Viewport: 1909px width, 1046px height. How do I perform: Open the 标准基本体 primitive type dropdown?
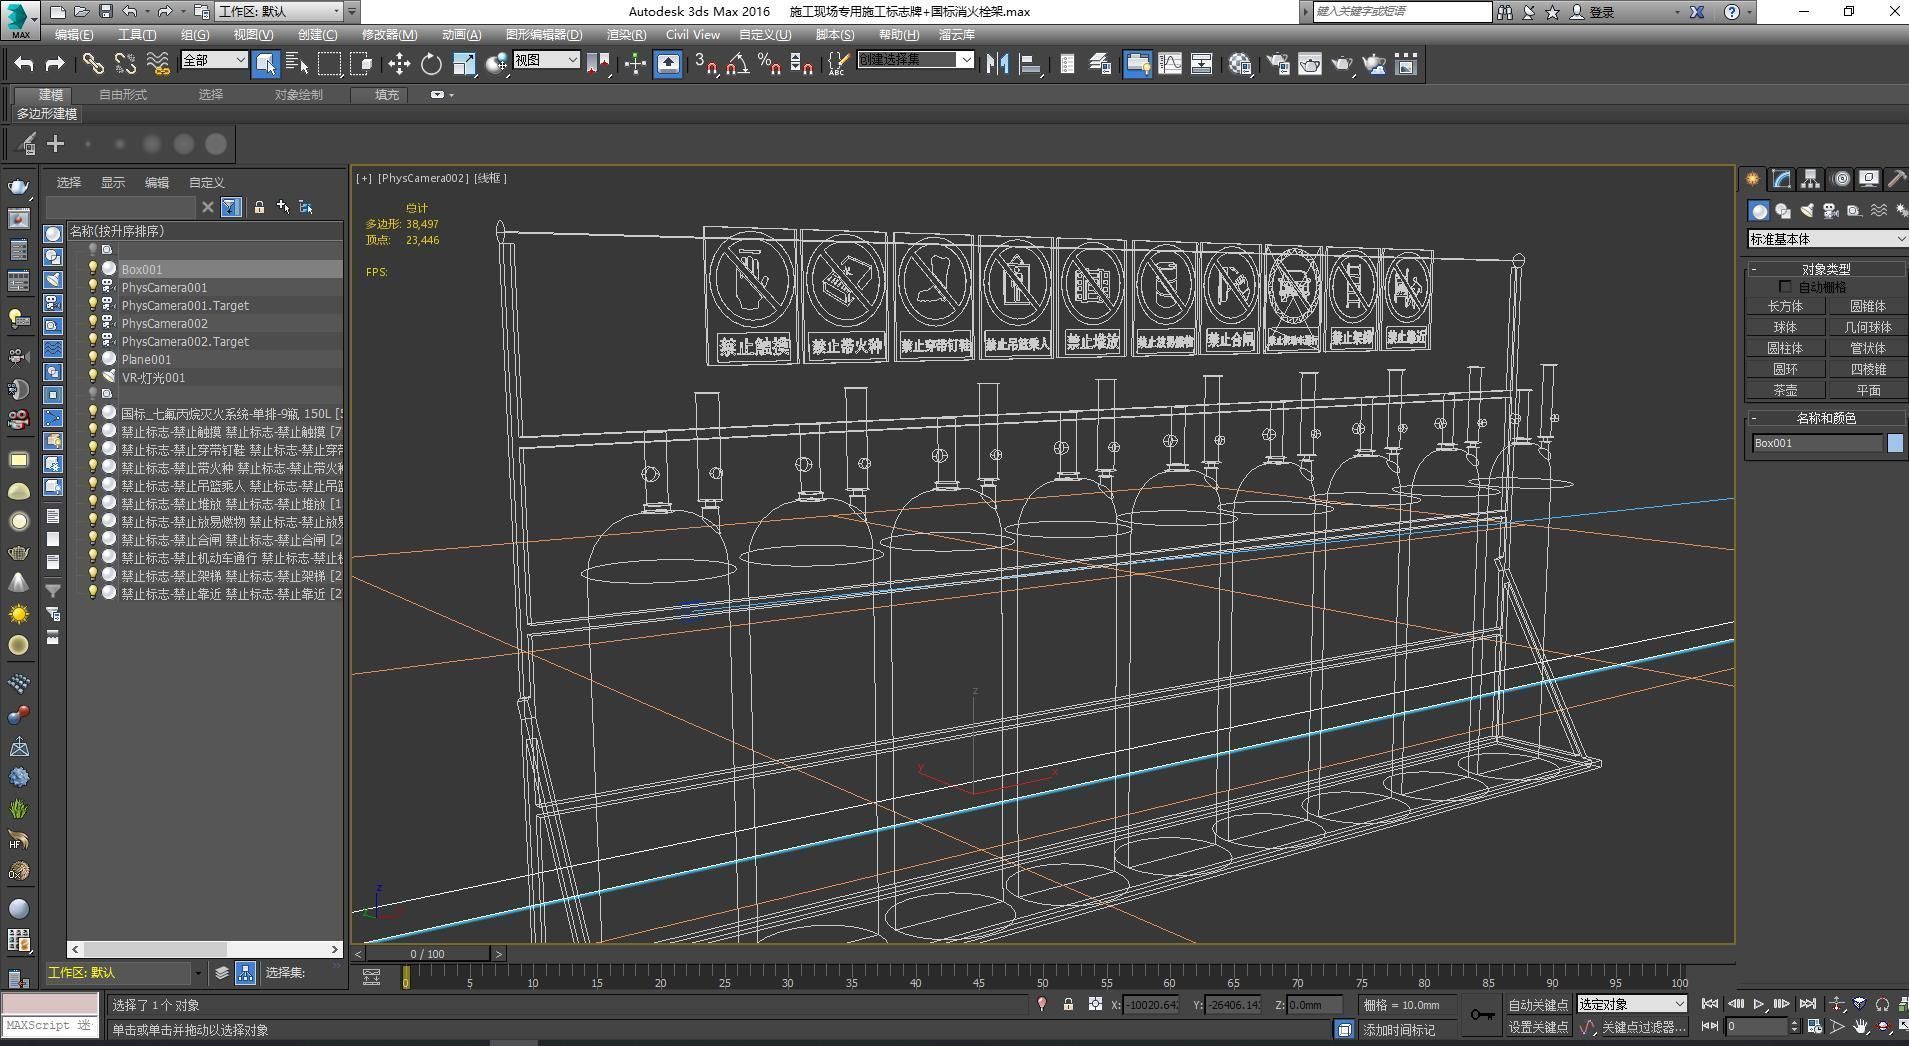pyautogui.click(x=1827, y=239)
